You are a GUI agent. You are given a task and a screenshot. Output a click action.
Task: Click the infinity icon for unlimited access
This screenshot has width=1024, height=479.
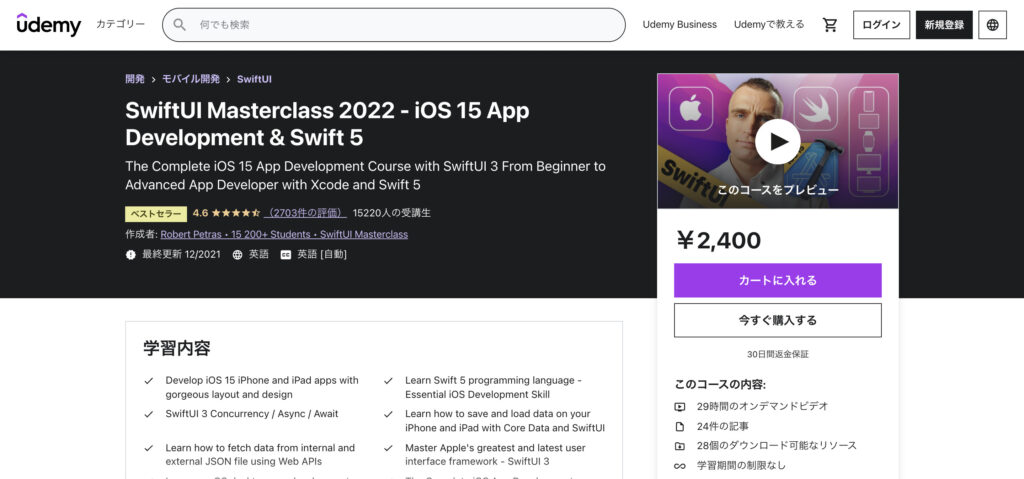680,466
